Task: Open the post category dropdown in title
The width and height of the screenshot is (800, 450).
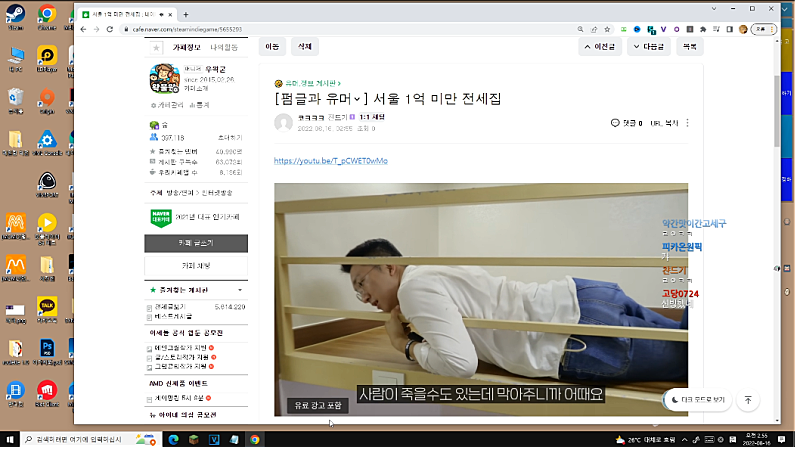Action: [357, 98]
